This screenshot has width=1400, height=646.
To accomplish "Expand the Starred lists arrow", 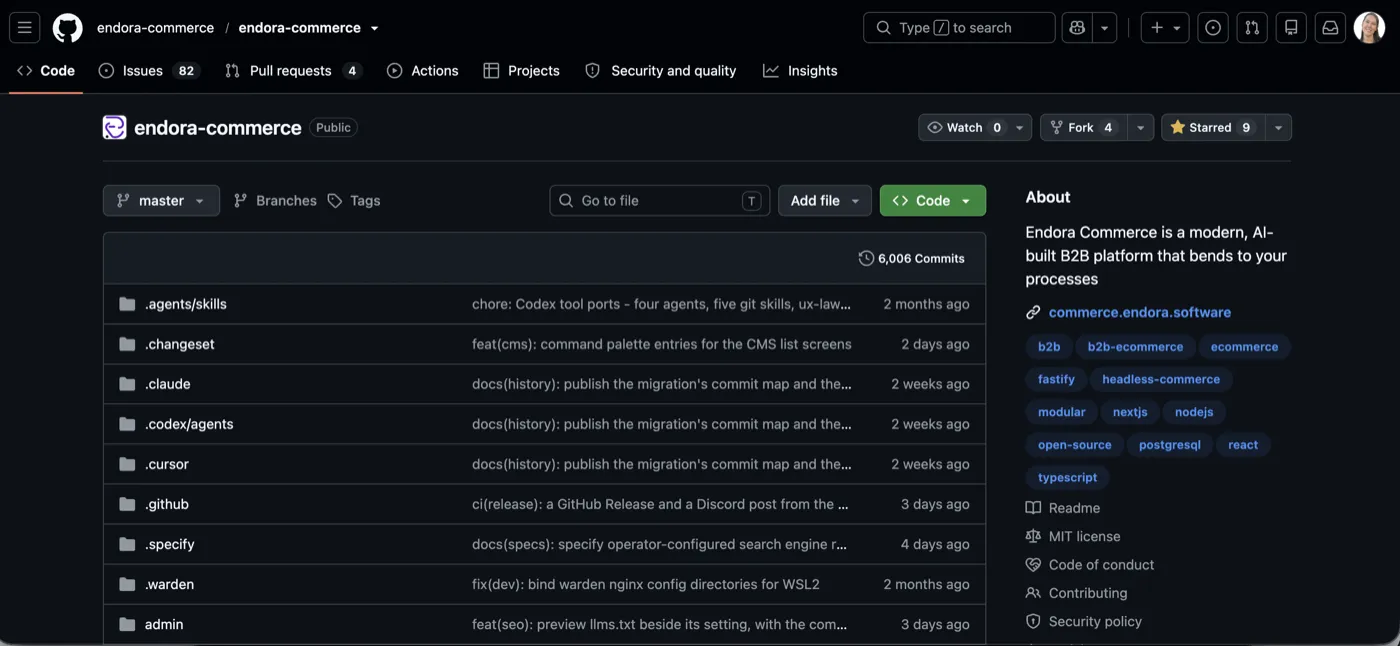I will (x=1278, y=127).
